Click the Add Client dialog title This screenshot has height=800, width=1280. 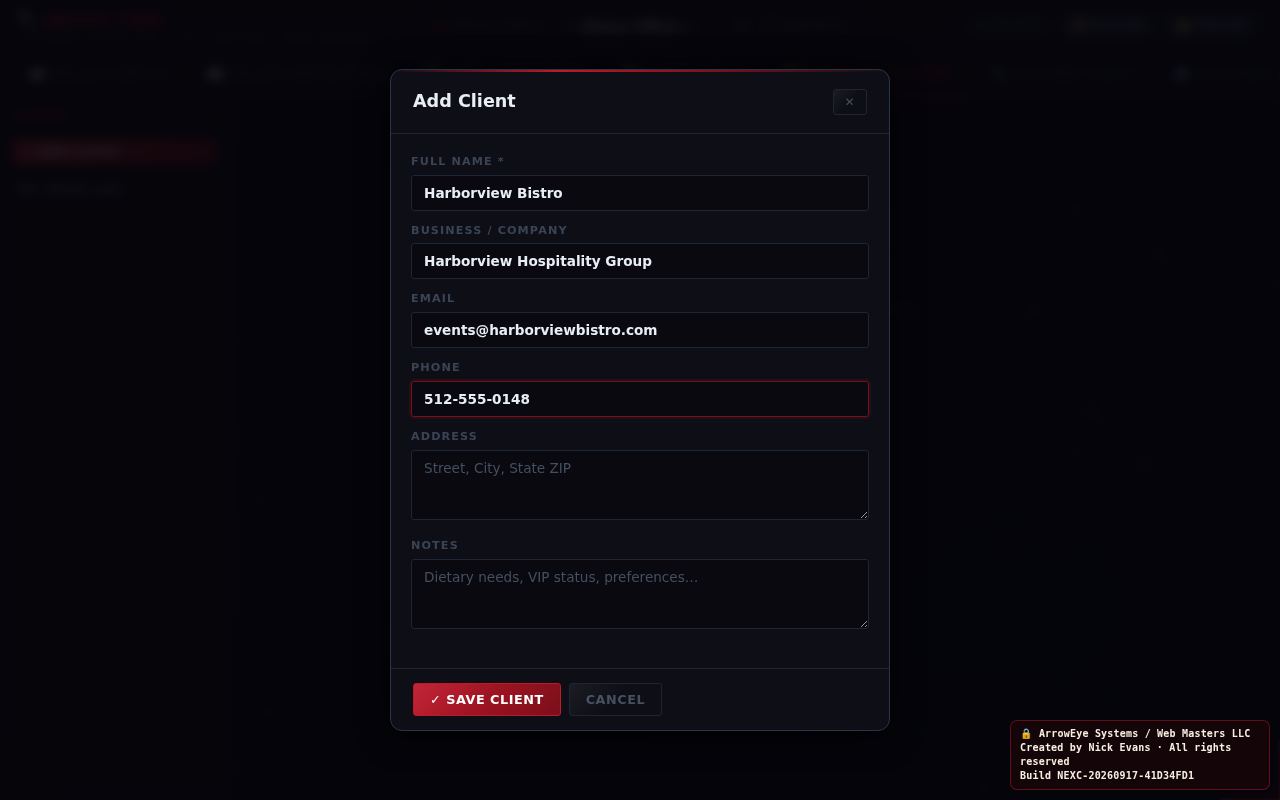464,101
